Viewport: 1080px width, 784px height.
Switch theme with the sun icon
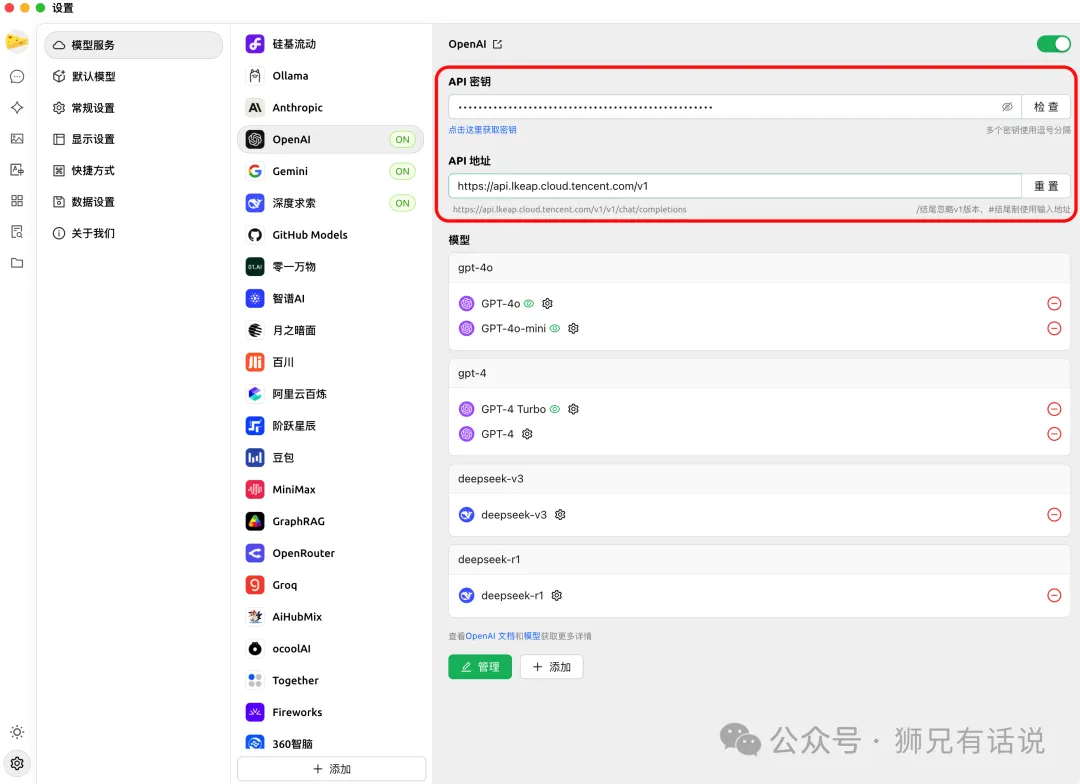click(17, 732)
